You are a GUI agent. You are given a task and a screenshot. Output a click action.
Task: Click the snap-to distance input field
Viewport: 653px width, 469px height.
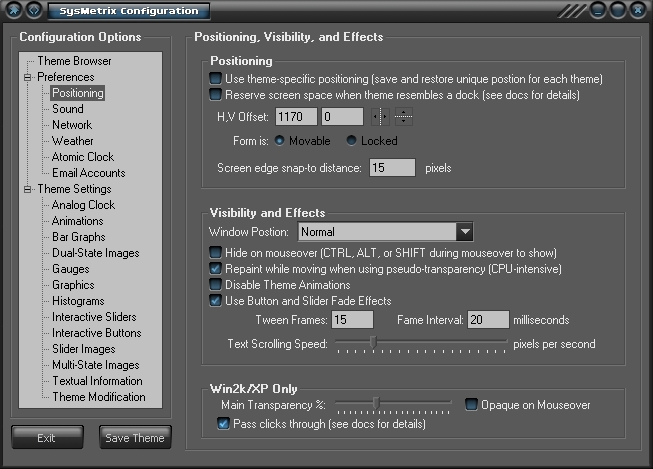(392, 167)
